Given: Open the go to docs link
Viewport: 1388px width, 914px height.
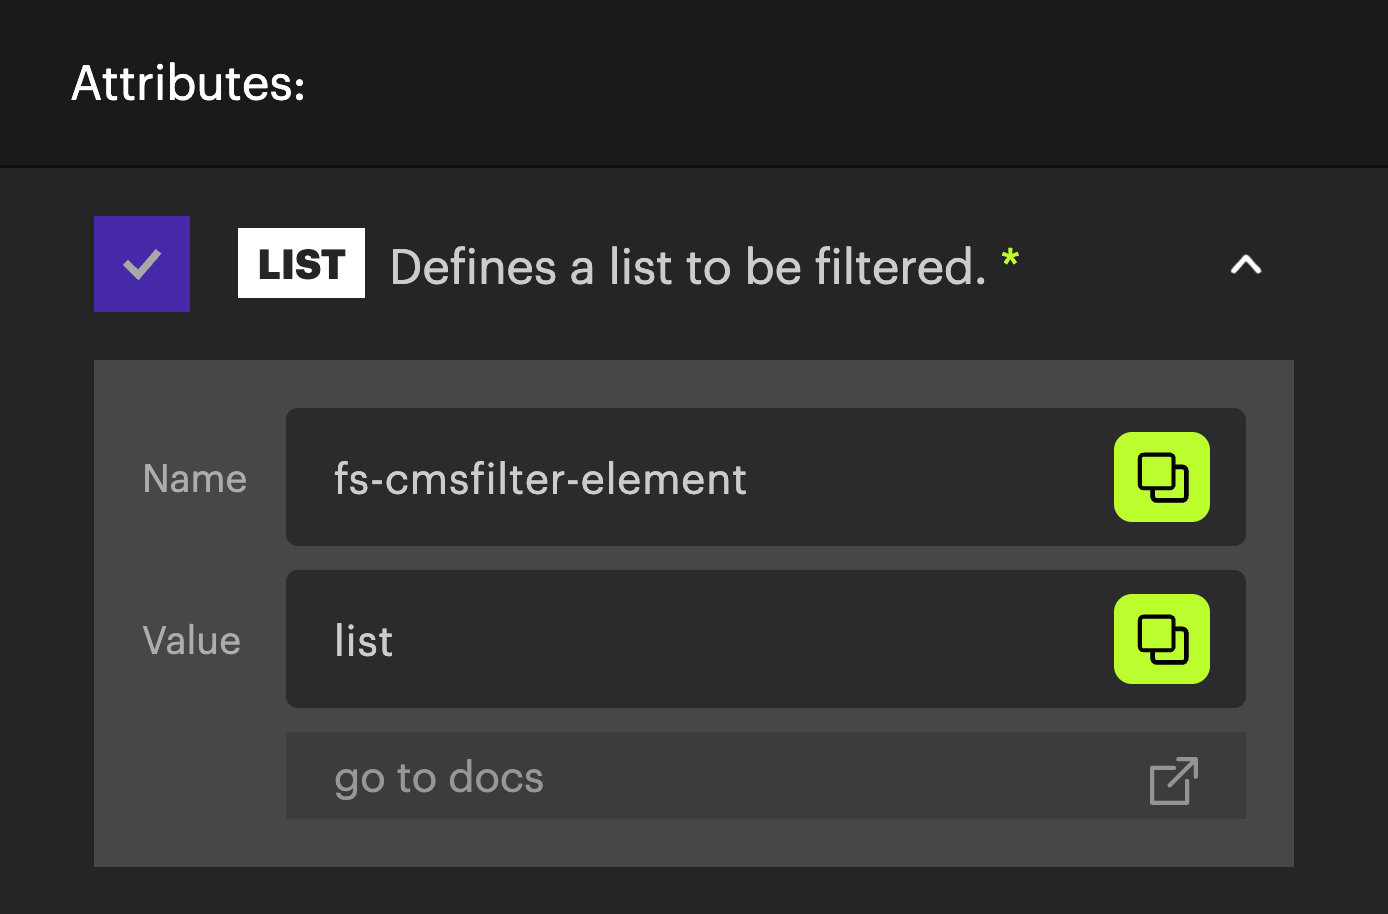Looking at the screenshot, I should (439, 778).
